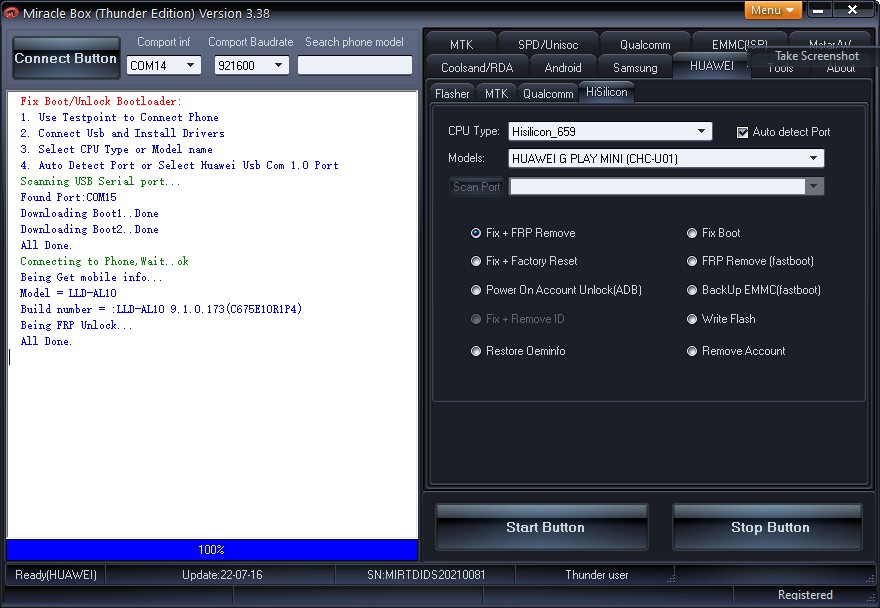The width and height of the screenshot is (880, 608).
Task: Close the Miracle Box window
Action: coord(852,10)
